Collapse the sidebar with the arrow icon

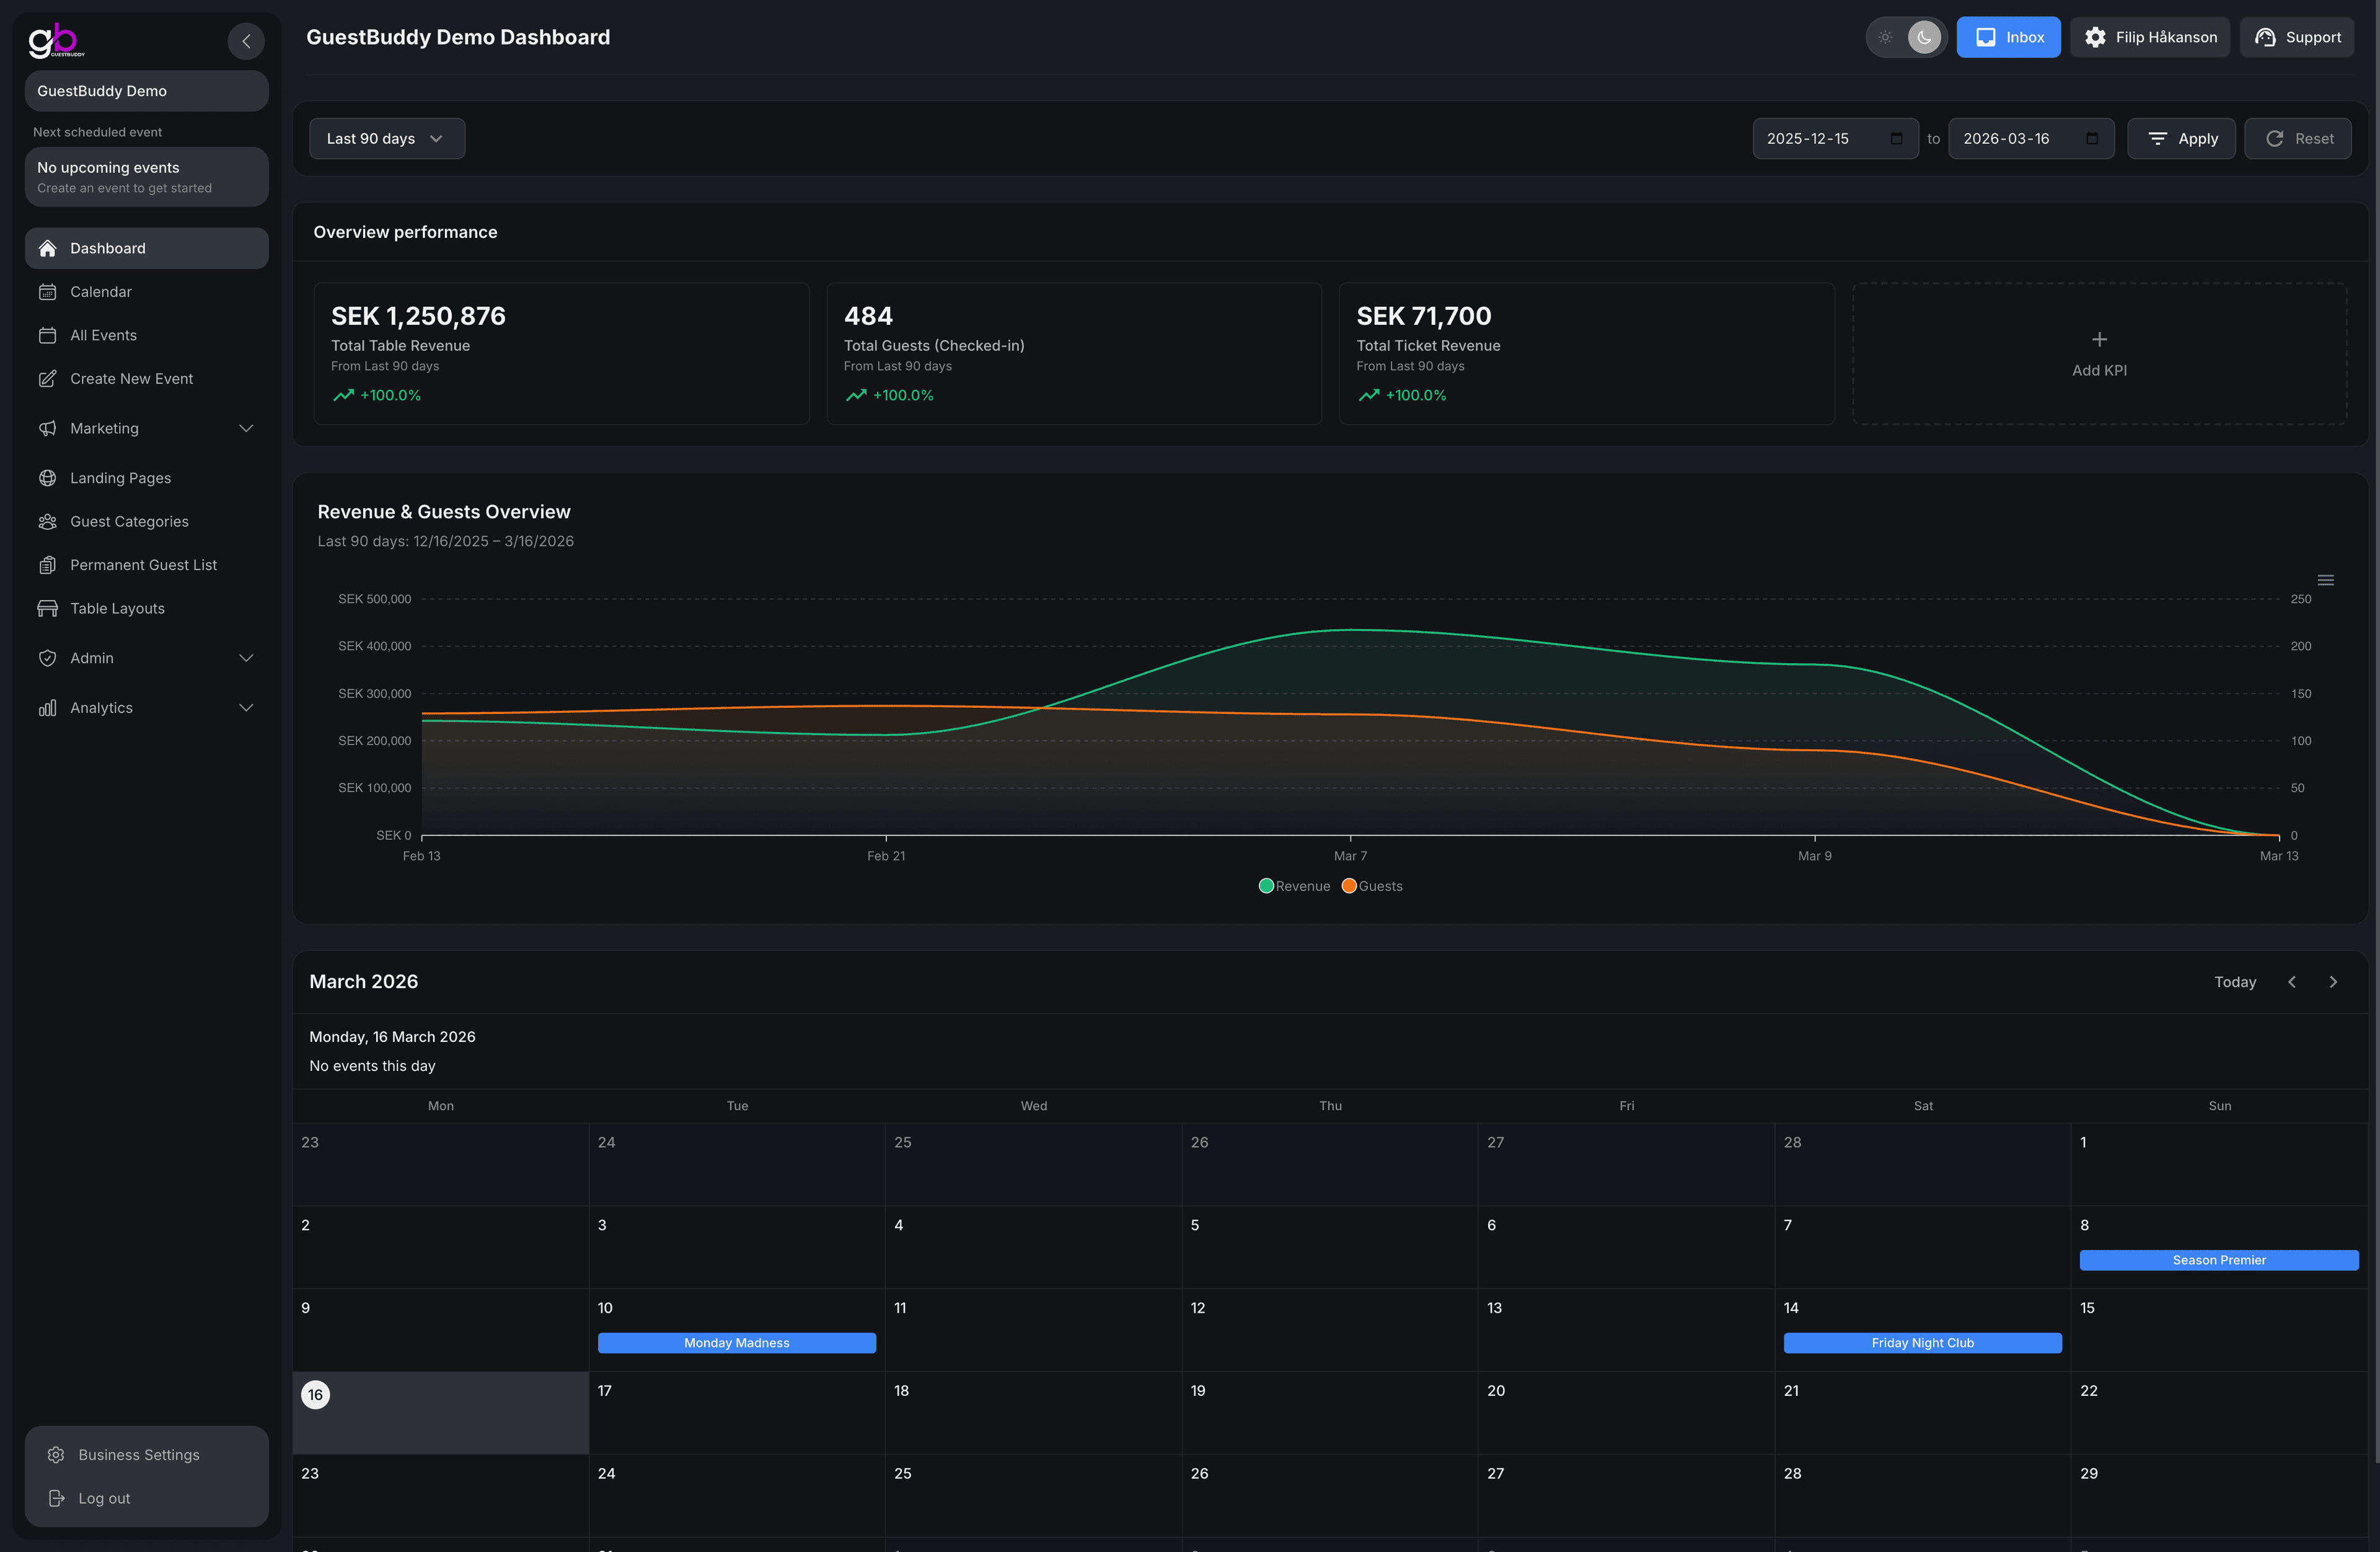[246, 40]
